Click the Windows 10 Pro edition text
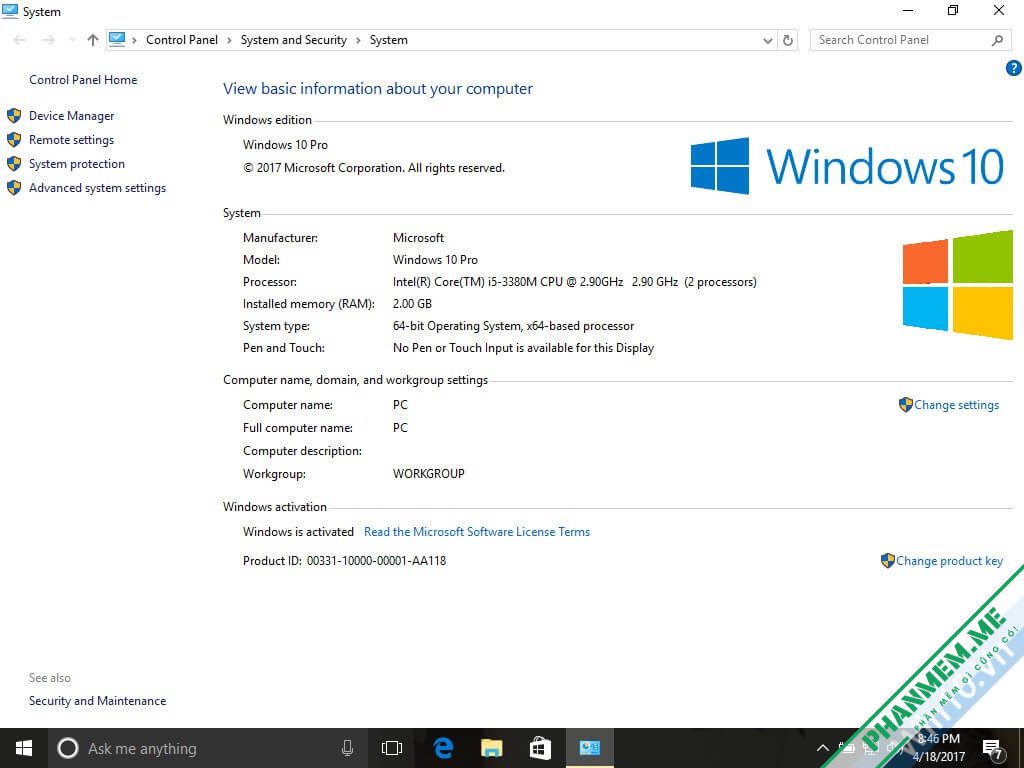The width and height of the screenshot is (1024, 768). [285, 145]
